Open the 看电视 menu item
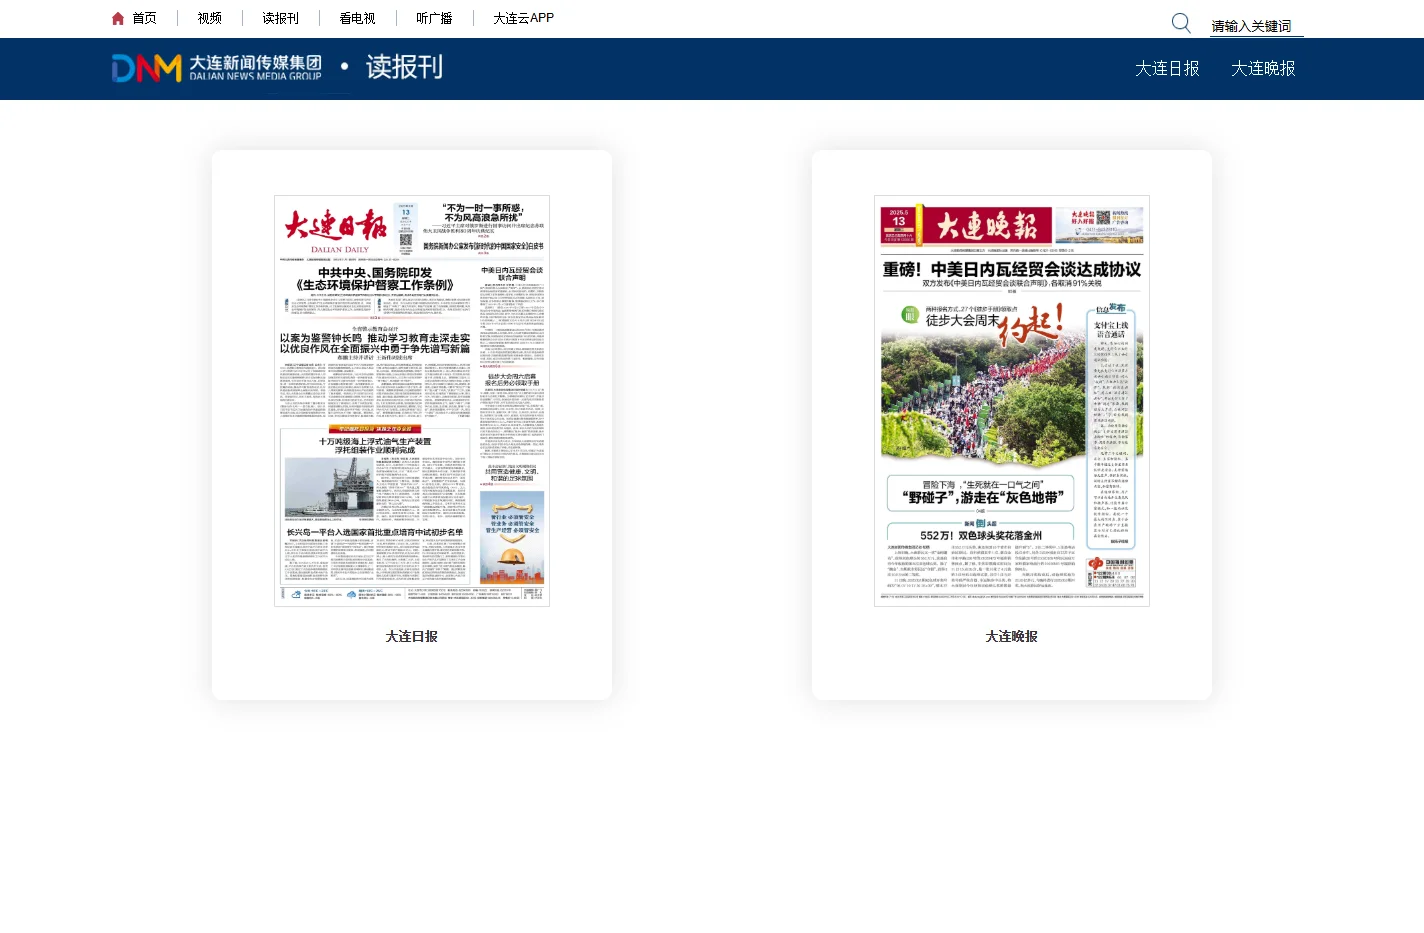This screenshot has width=1424, height=933. [x=357, y=18]
